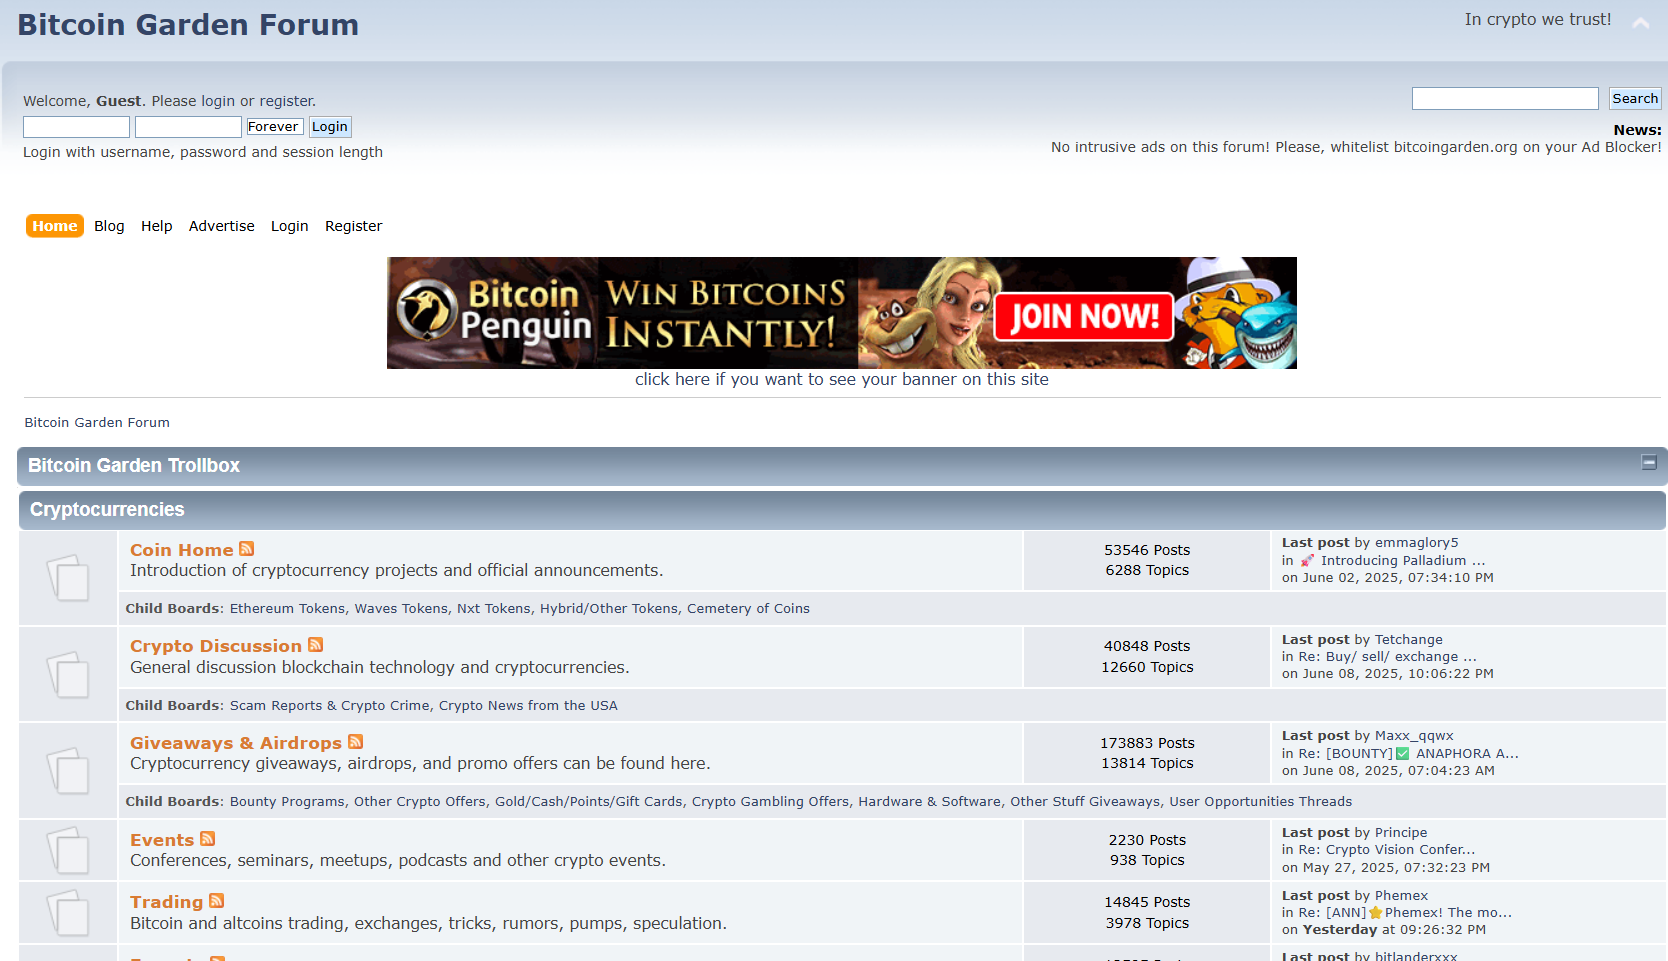Screen dimensions: 1668x961
Task: Open user Principe's profile
Action: tap(1401, 833)
